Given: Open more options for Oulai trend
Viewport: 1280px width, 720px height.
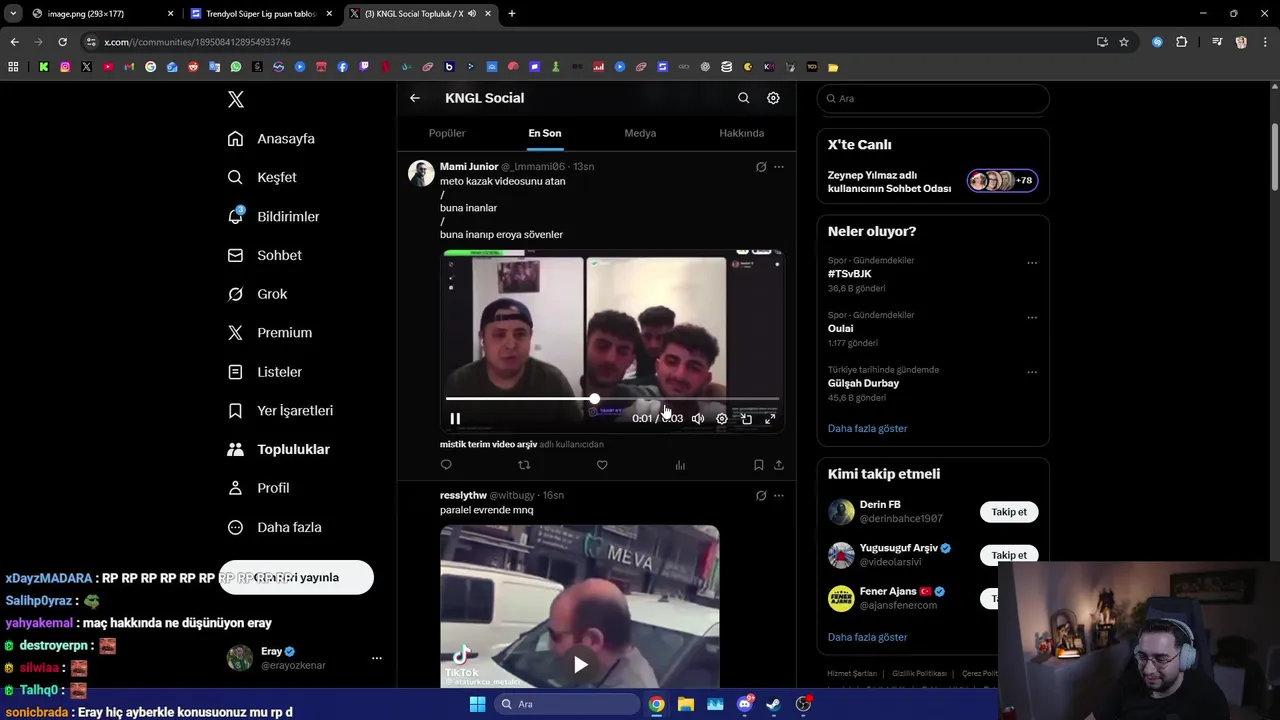Looking at the screenshot, I should (x=1032, y=318).
